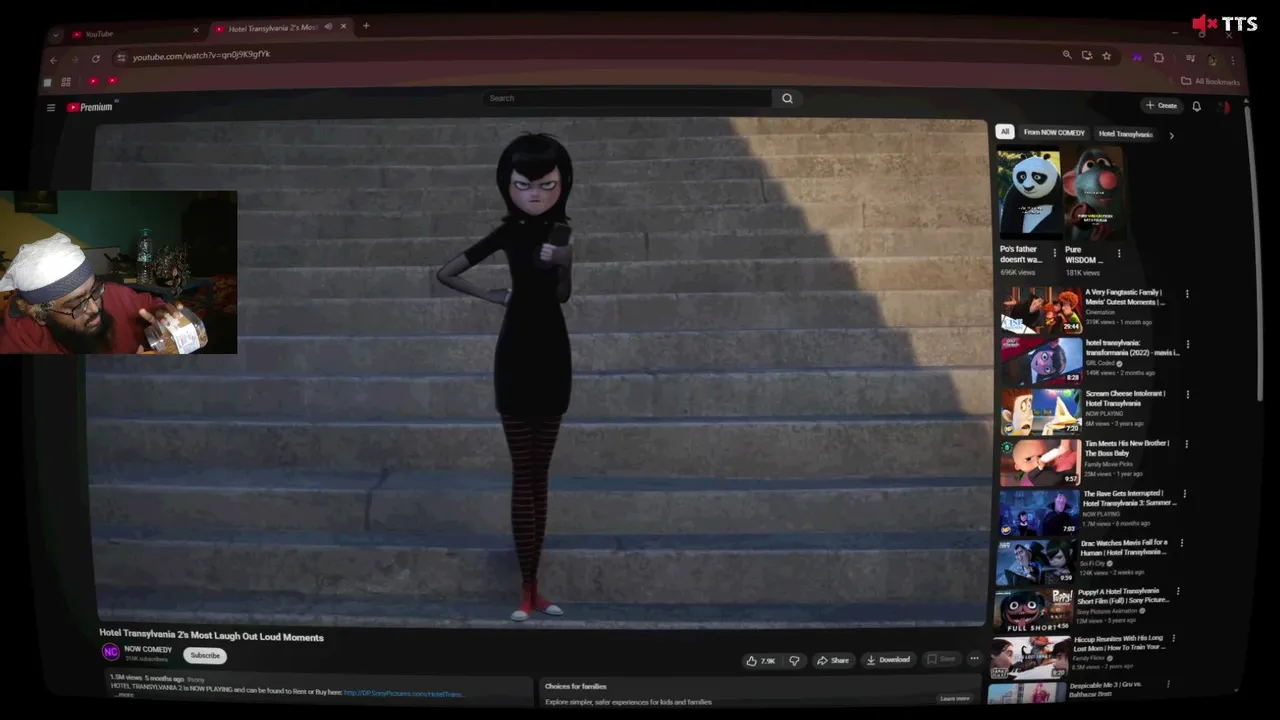Click the video player to pause
The image size is (1280, 720).
pyautogui.click(x=540, y=373)
